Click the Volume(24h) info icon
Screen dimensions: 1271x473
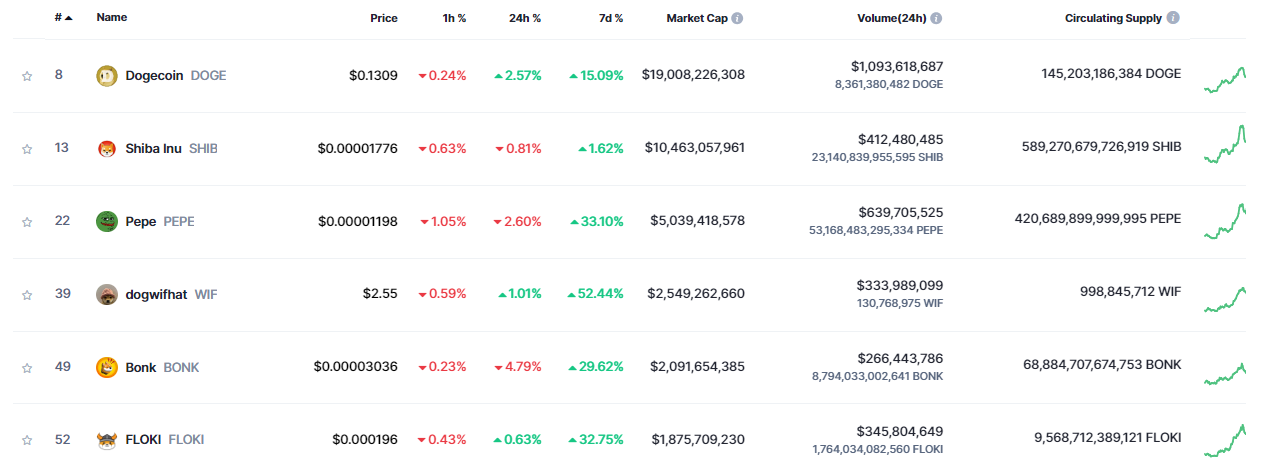tap(936, 18)
